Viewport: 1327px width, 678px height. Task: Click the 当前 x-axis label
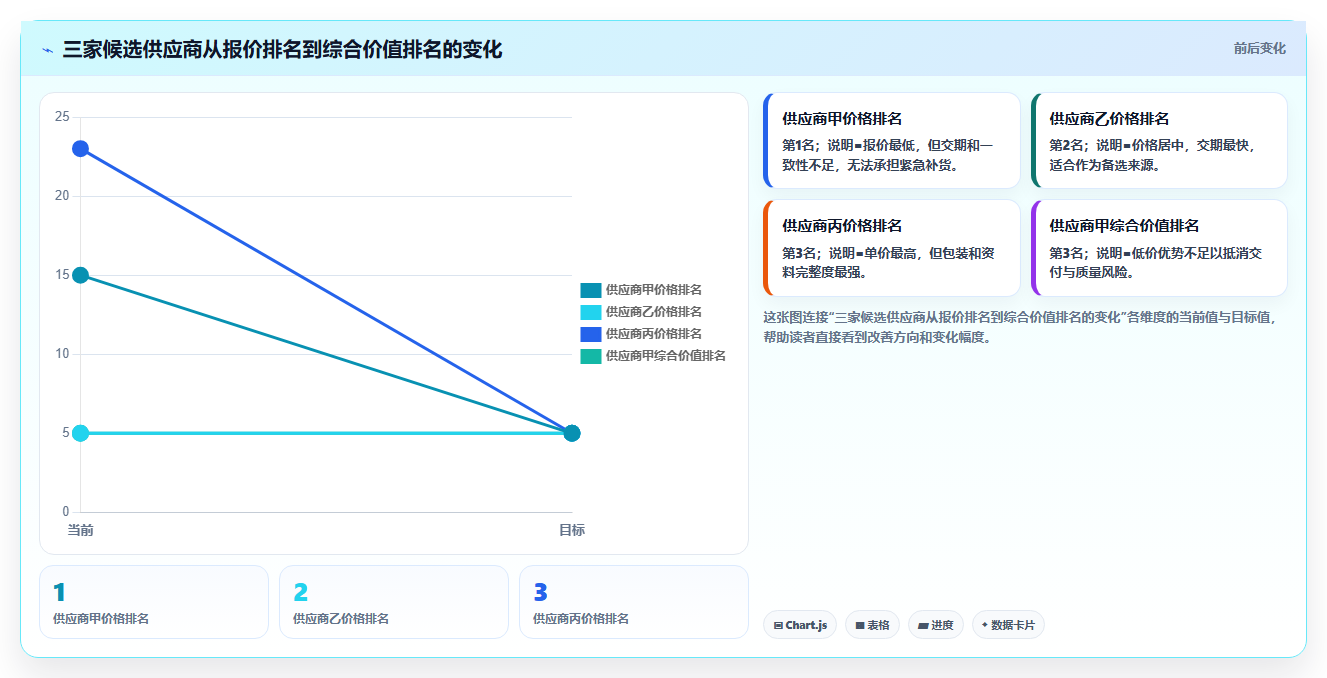pos(80,530)
